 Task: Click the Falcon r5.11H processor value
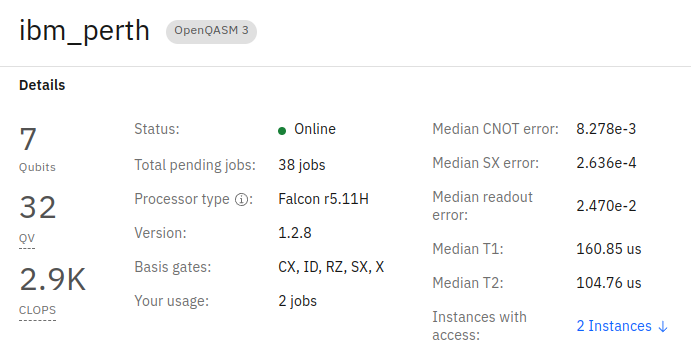tap(323, 199)
